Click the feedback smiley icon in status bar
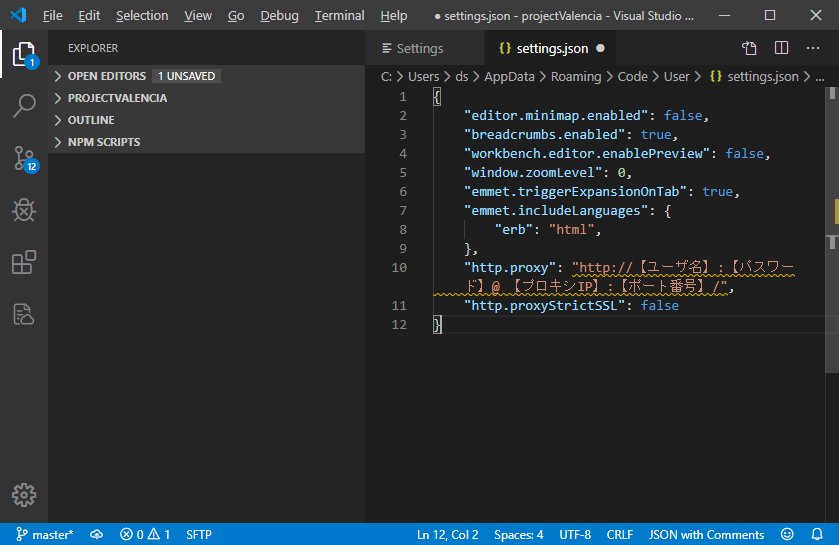The height and width of the screenshot is (545, 839). tap(787, 535)
